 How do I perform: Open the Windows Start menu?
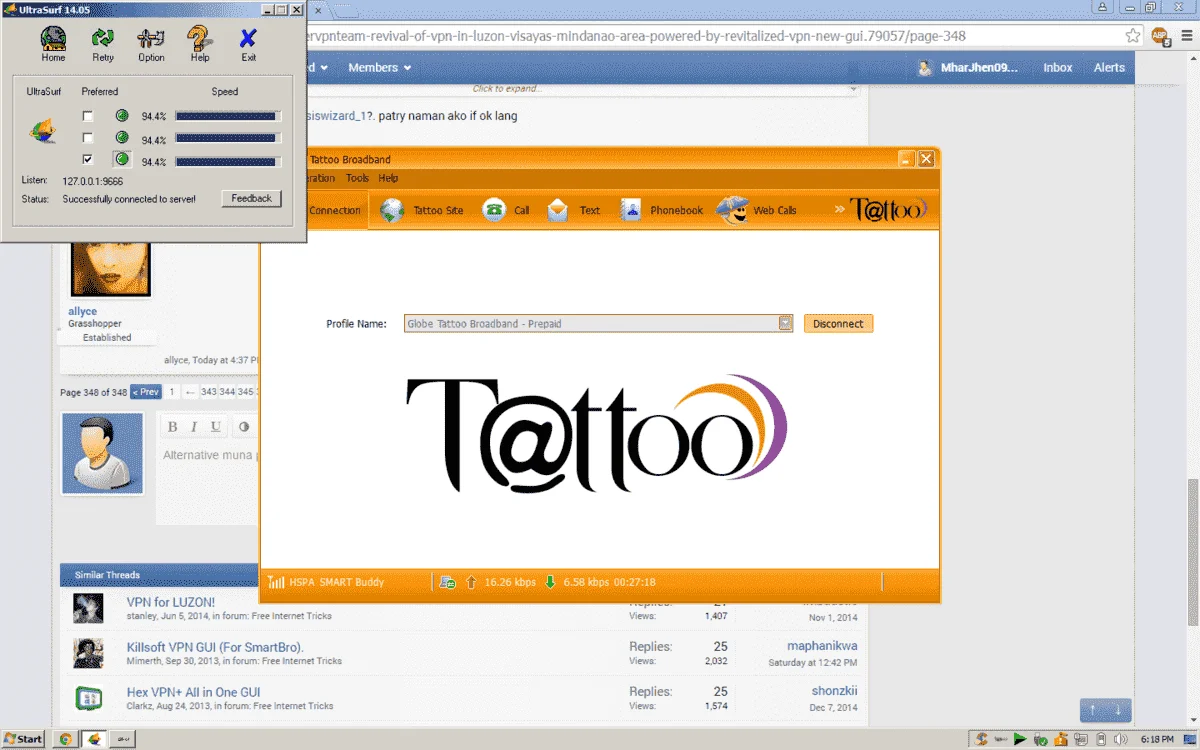23,739
